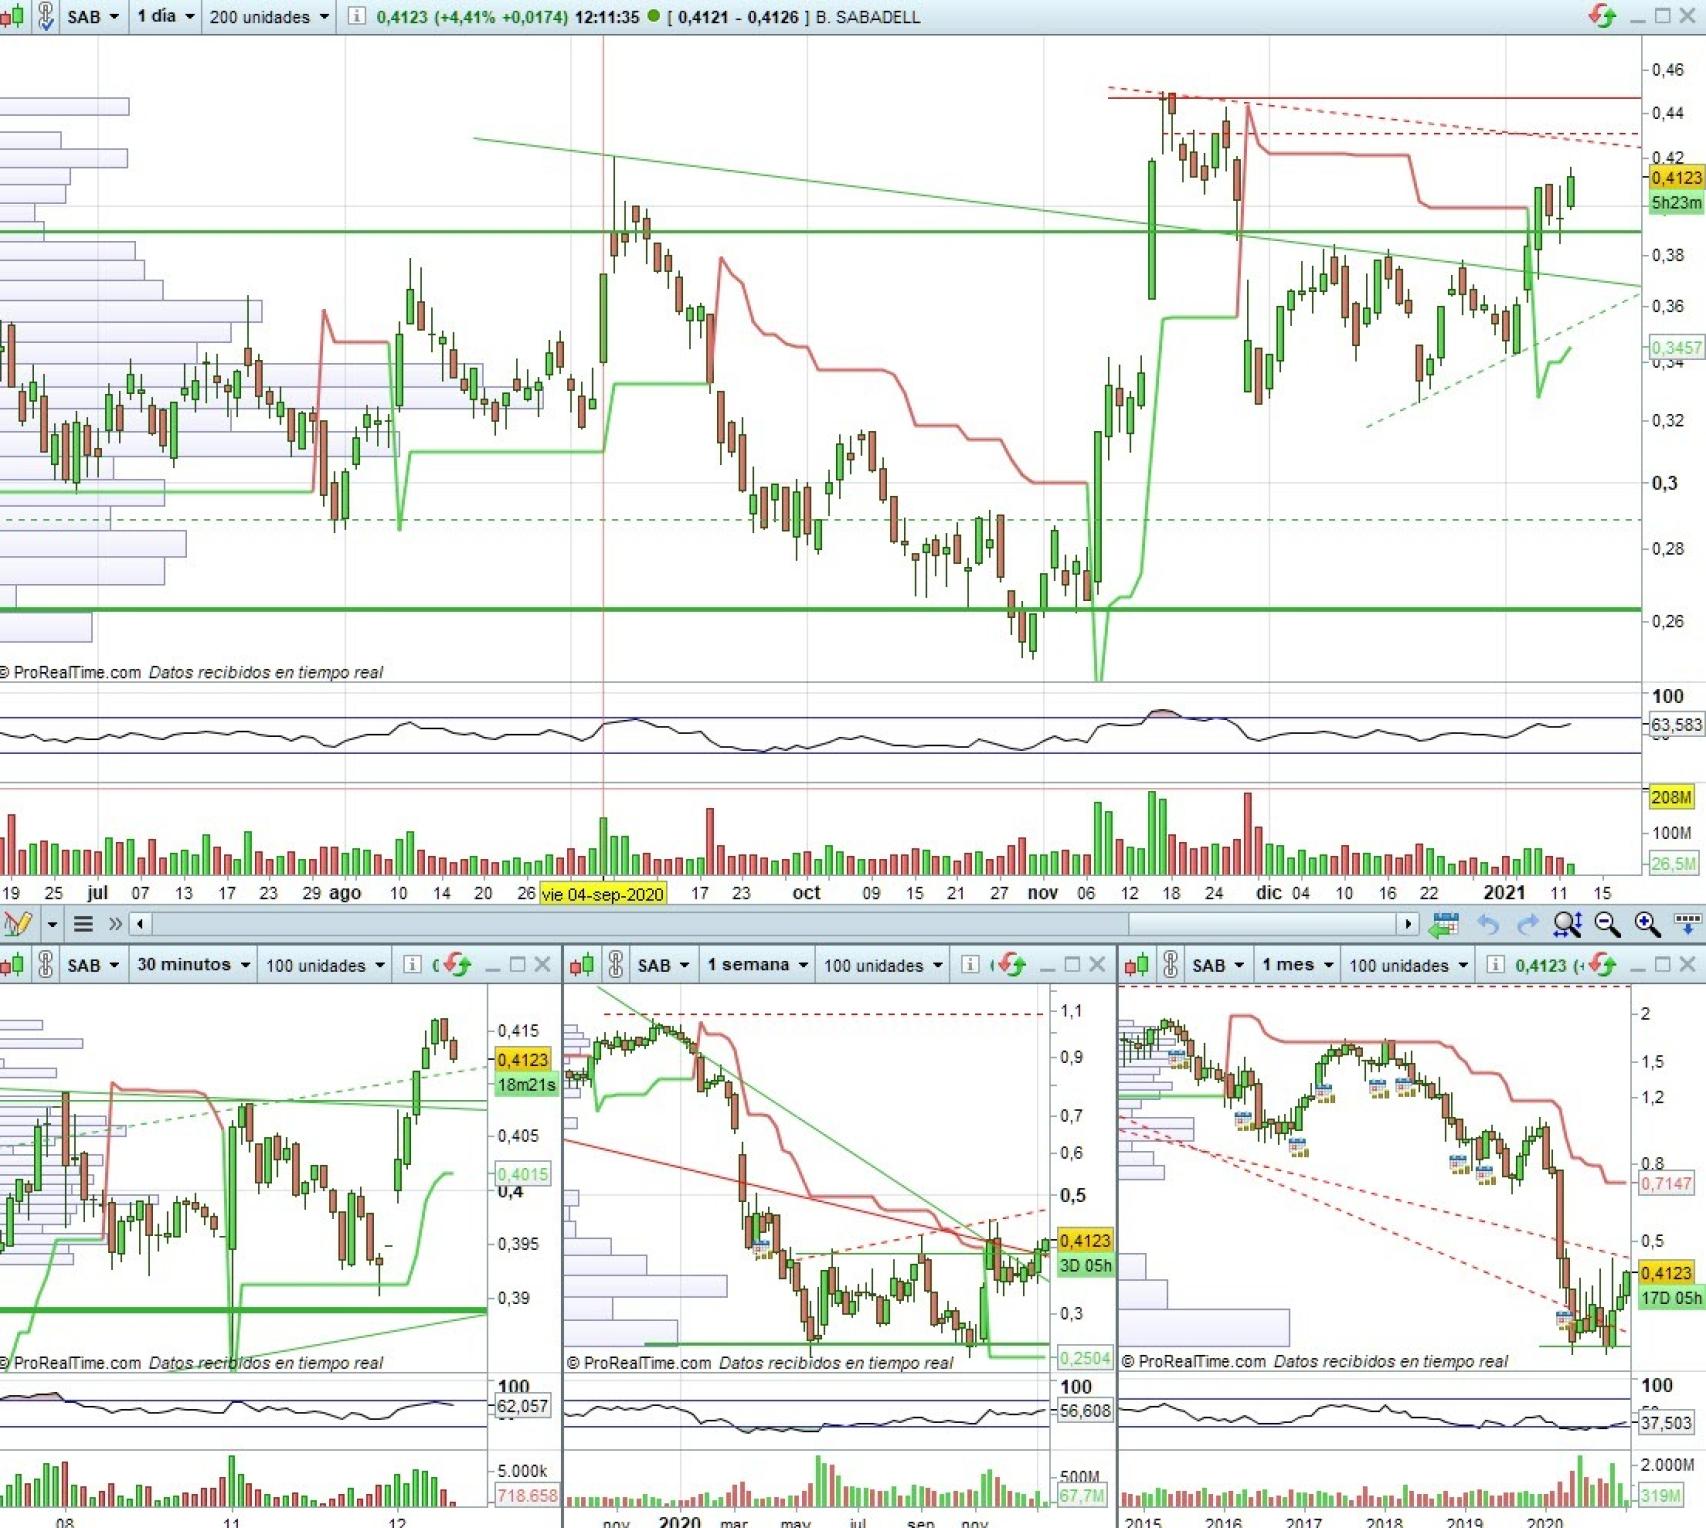Viewport: 1706px width, 1528px height.
Task: Expand the '200 unidades' dropdown
Action: pyautogui.click(x=269, y=17)
